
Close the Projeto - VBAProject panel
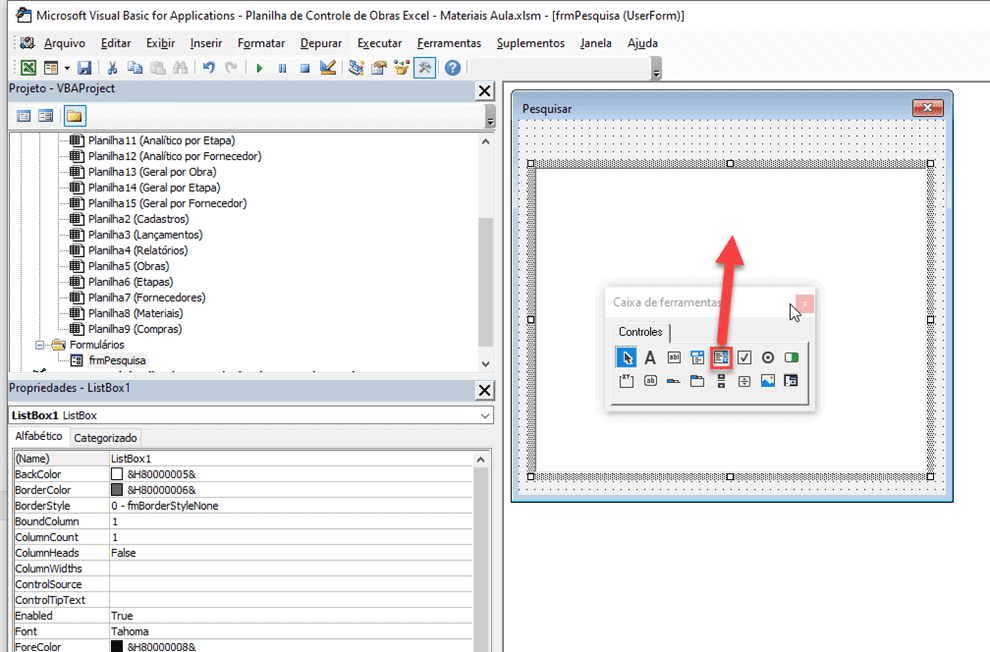coord(484,91)
